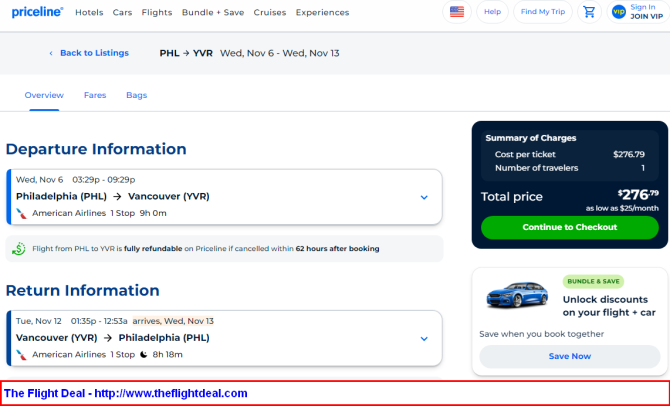
Task: Click the fully refundable notice text
Action: pos(206,249)
